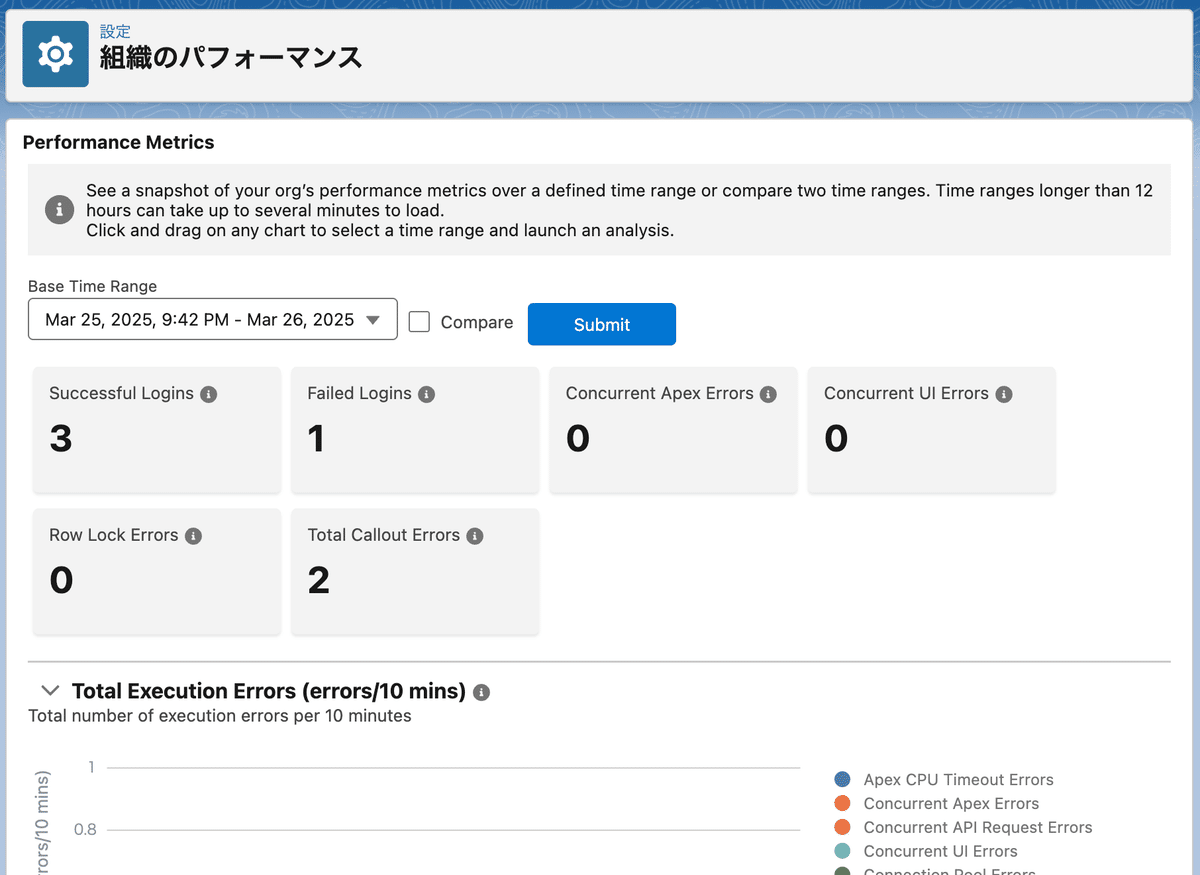Click the info icon beside Successful Logins
Screen dimensions: 1200x875
(x=208, y=393)
